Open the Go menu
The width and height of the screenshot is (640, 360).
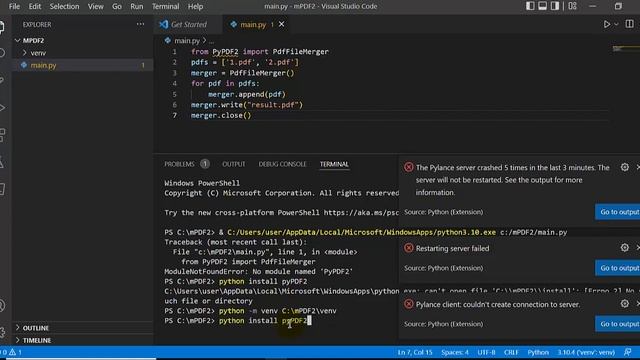click(x=117, y=7)
